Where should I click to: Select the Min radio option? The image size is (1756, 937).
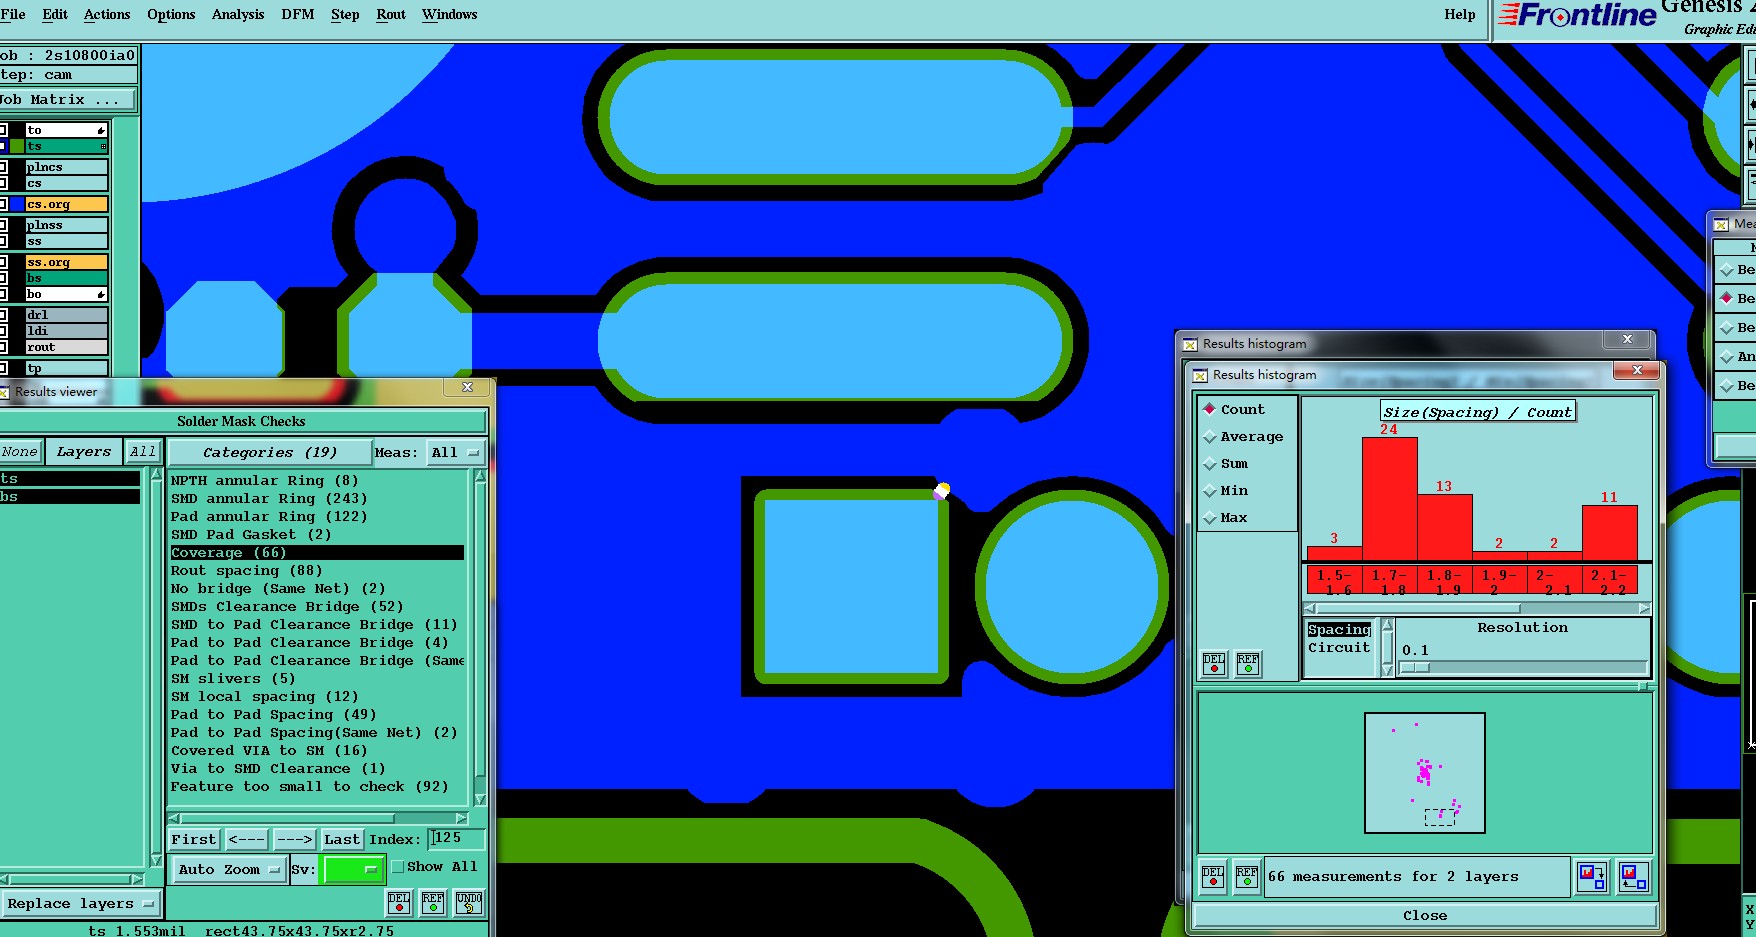coord(1209,490)
